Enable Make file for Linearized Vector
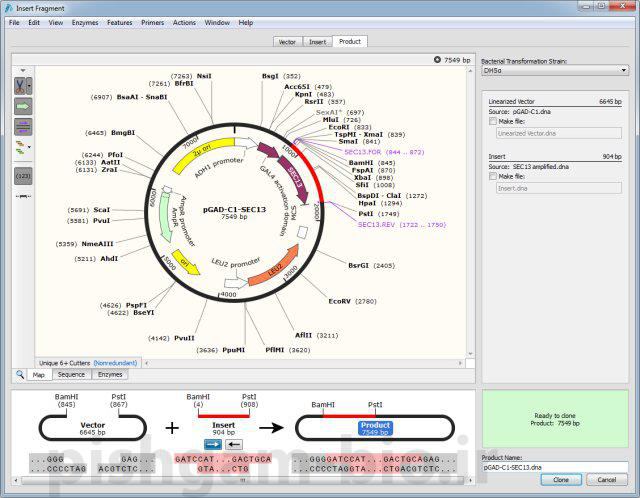 pos(493,121)
